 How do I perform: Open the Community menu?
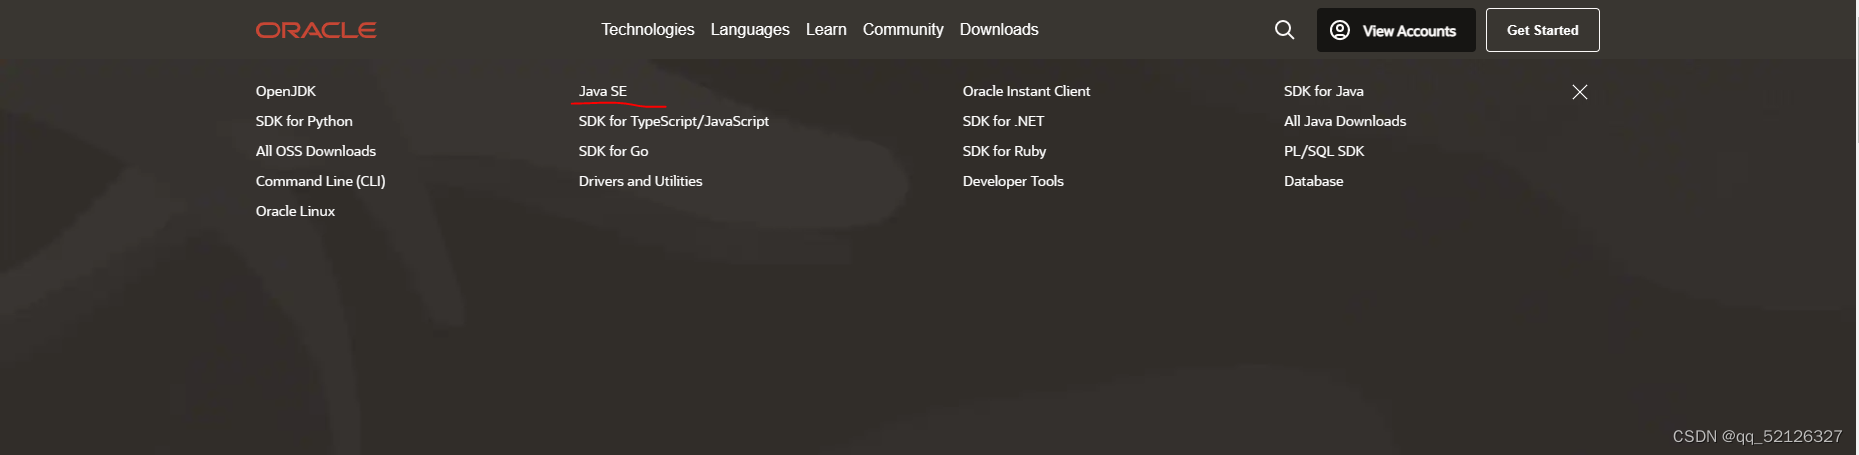pos(903,30)
